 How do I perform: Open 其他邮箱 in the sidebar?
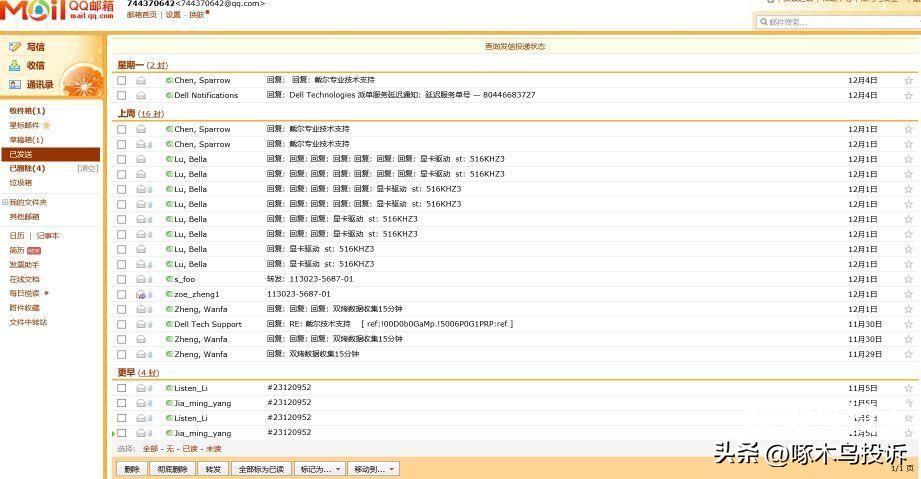25,217
